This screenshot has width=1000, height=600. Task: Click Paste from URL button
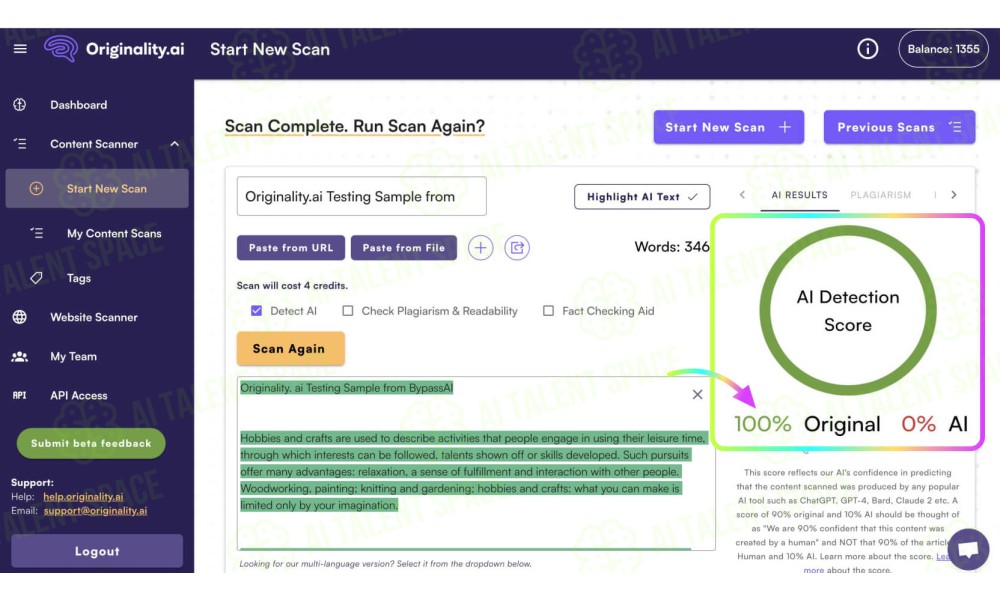tap(291, 247)
